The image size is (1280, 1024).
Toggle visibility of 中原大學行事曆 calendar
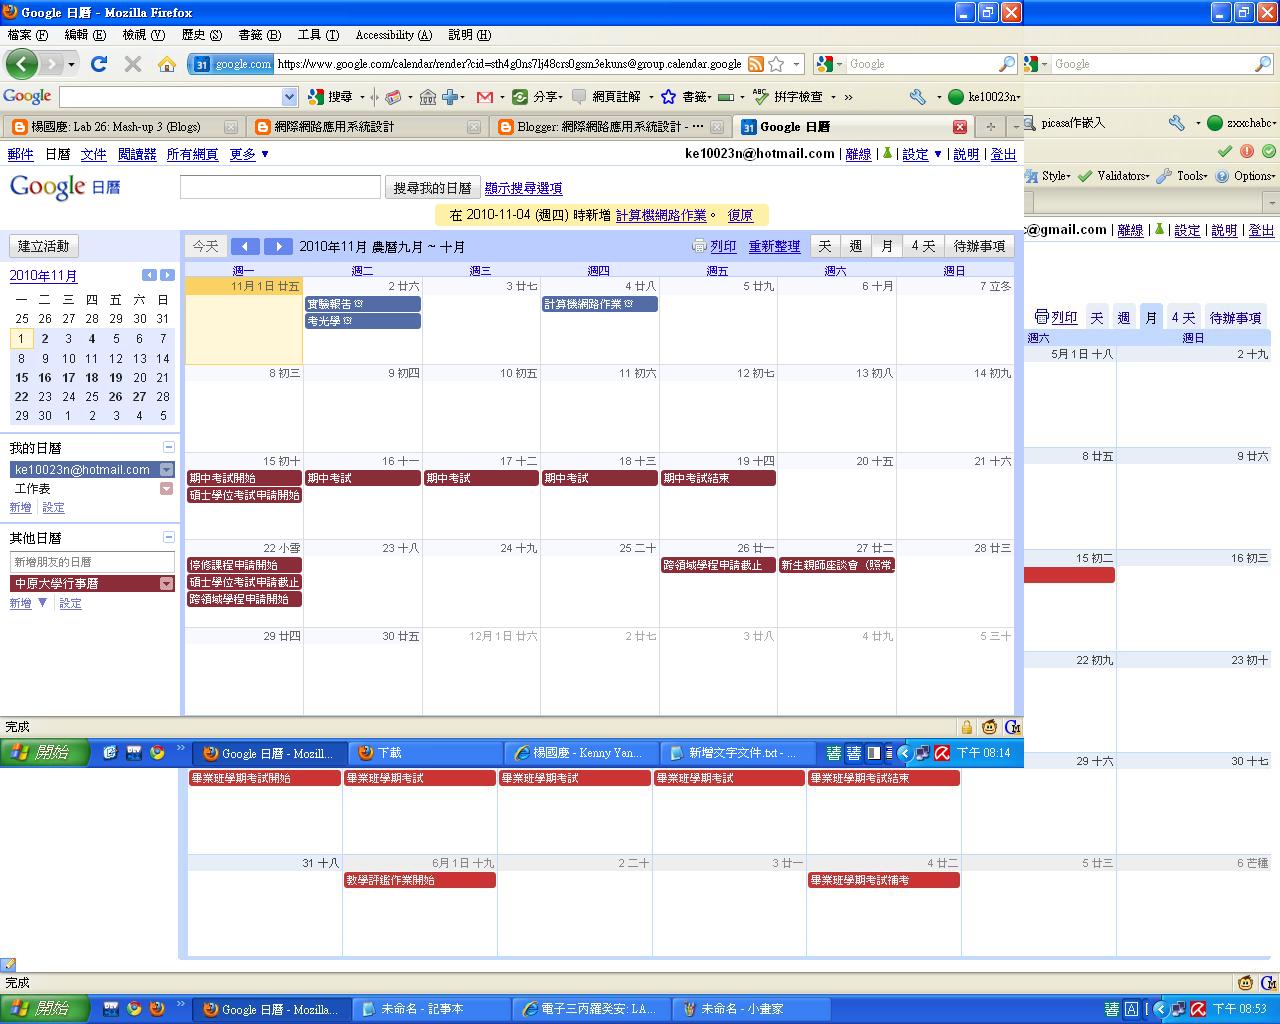(x=56, y=584)
